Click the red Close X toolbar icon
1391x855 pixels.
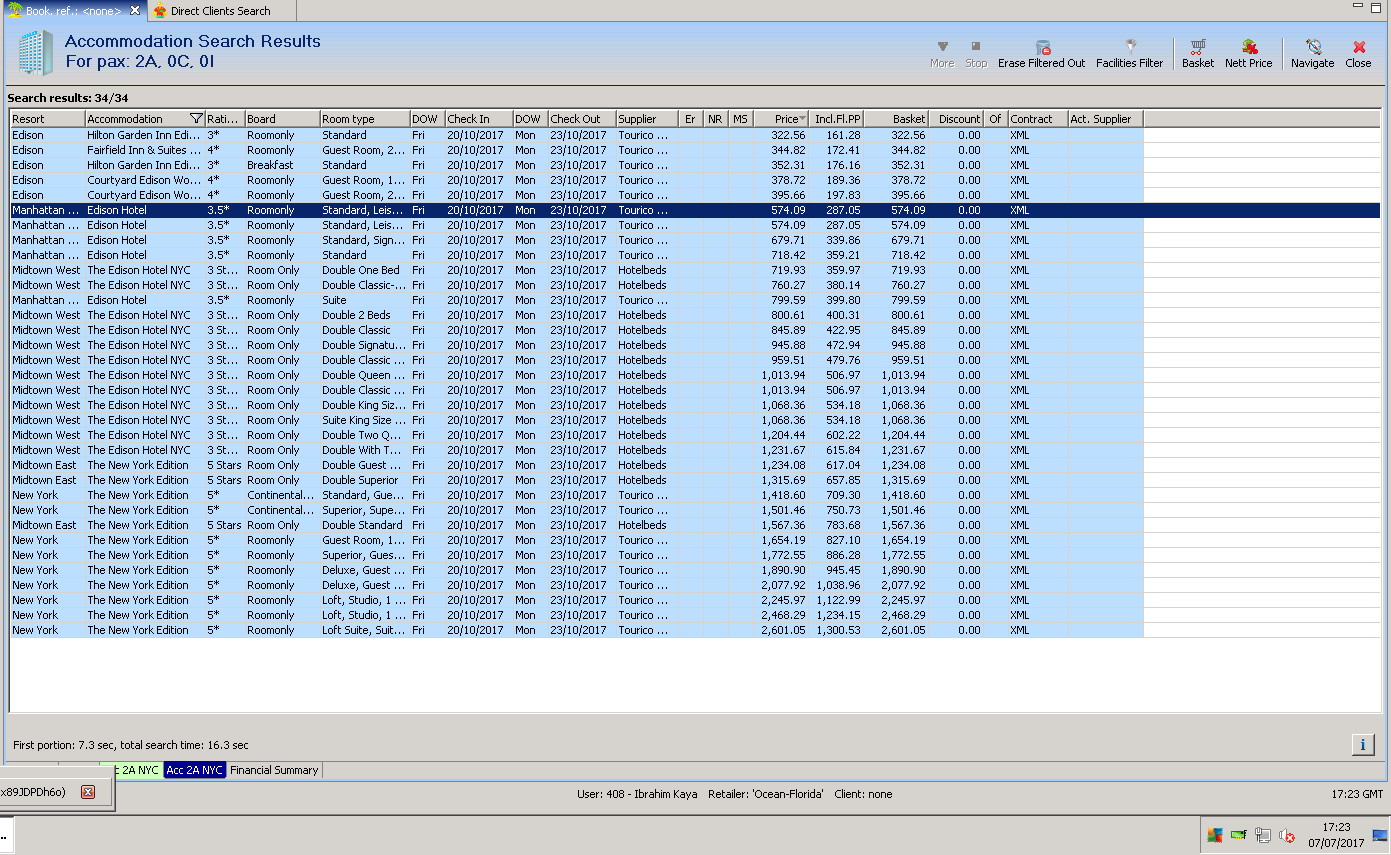pyautogui.click(x=1358, y=47)
